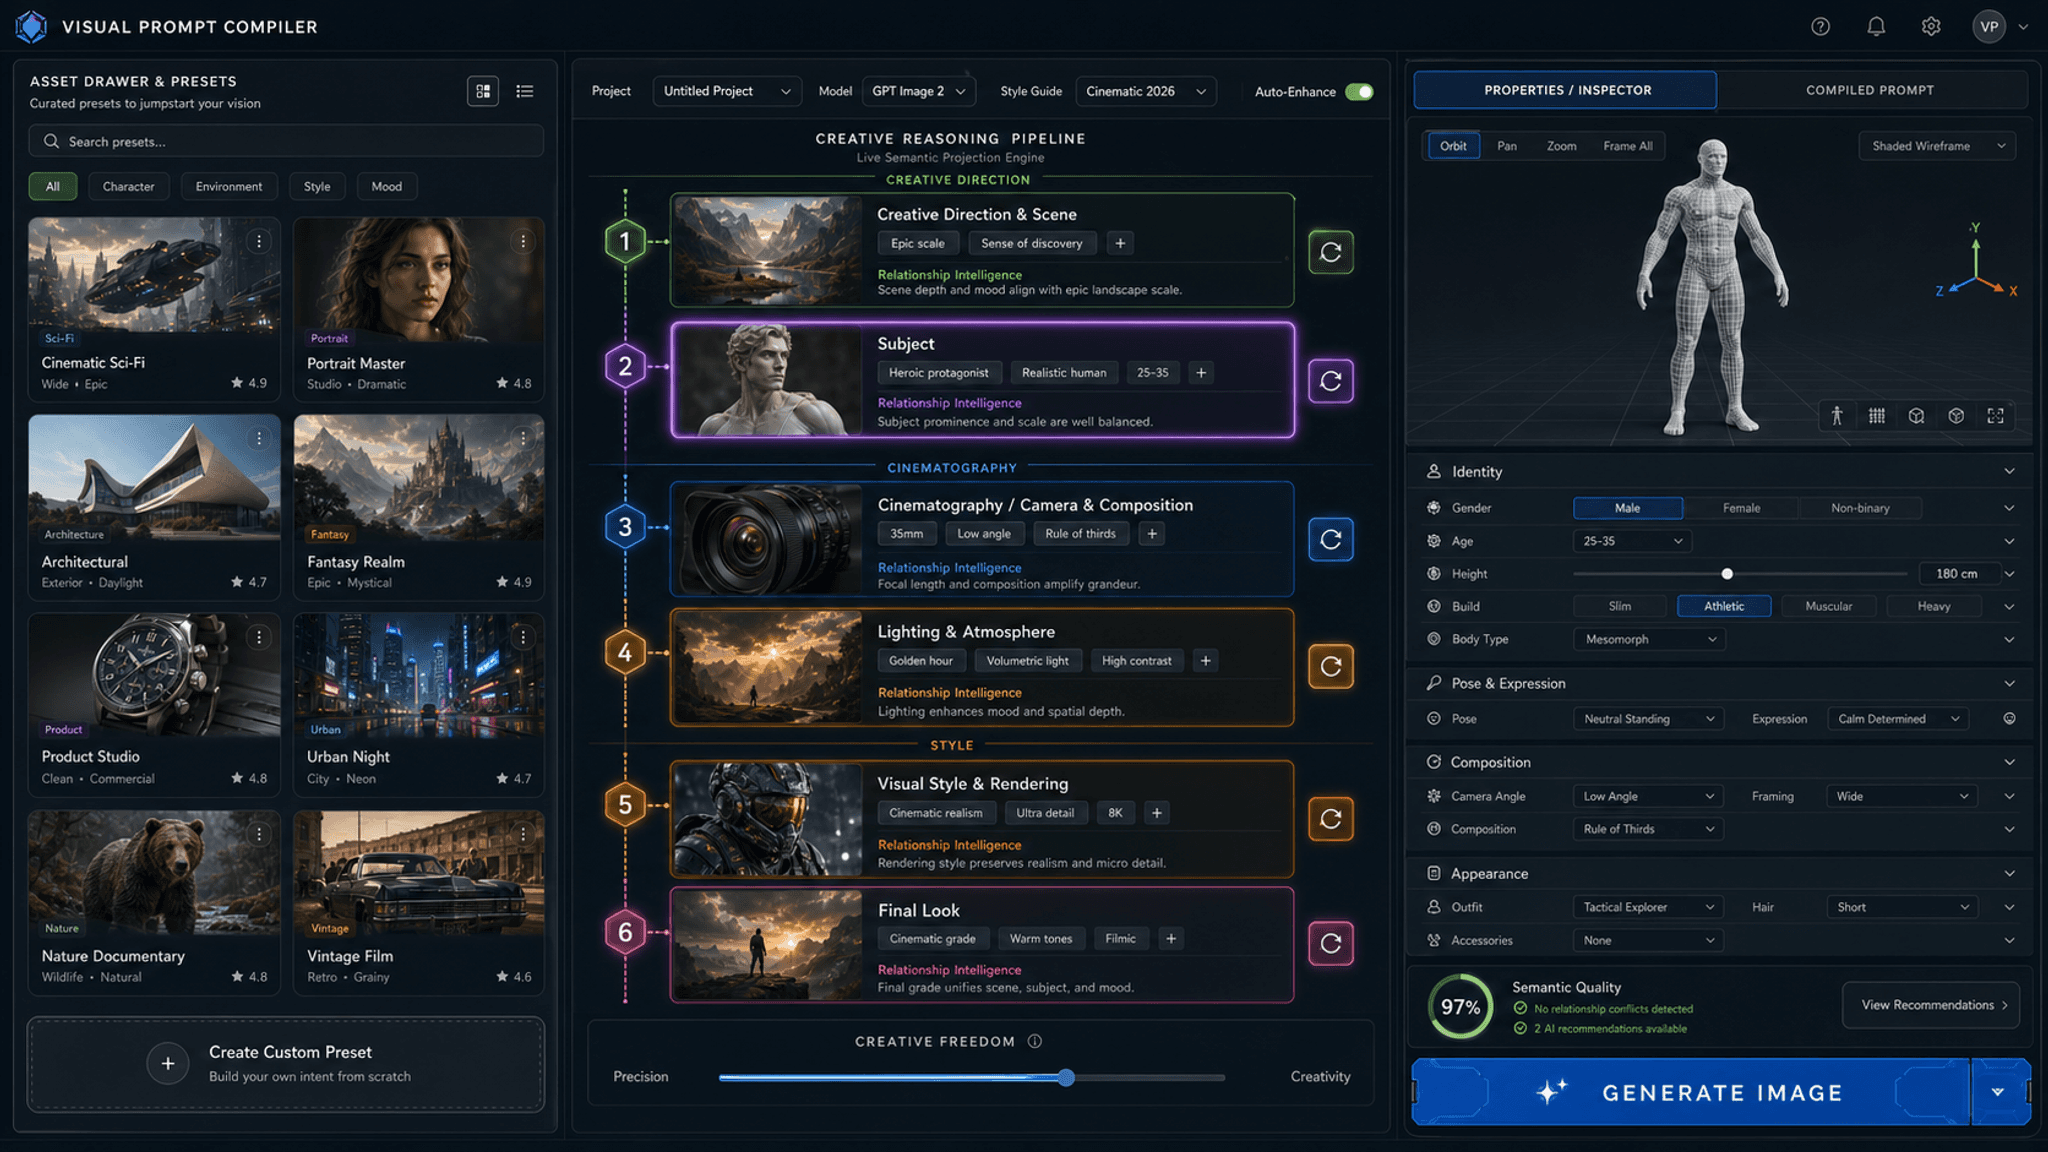Regenerate the Visual Style & Rendering step
Screen dimensions: 2048x1152
click(x=1331, y=819)
